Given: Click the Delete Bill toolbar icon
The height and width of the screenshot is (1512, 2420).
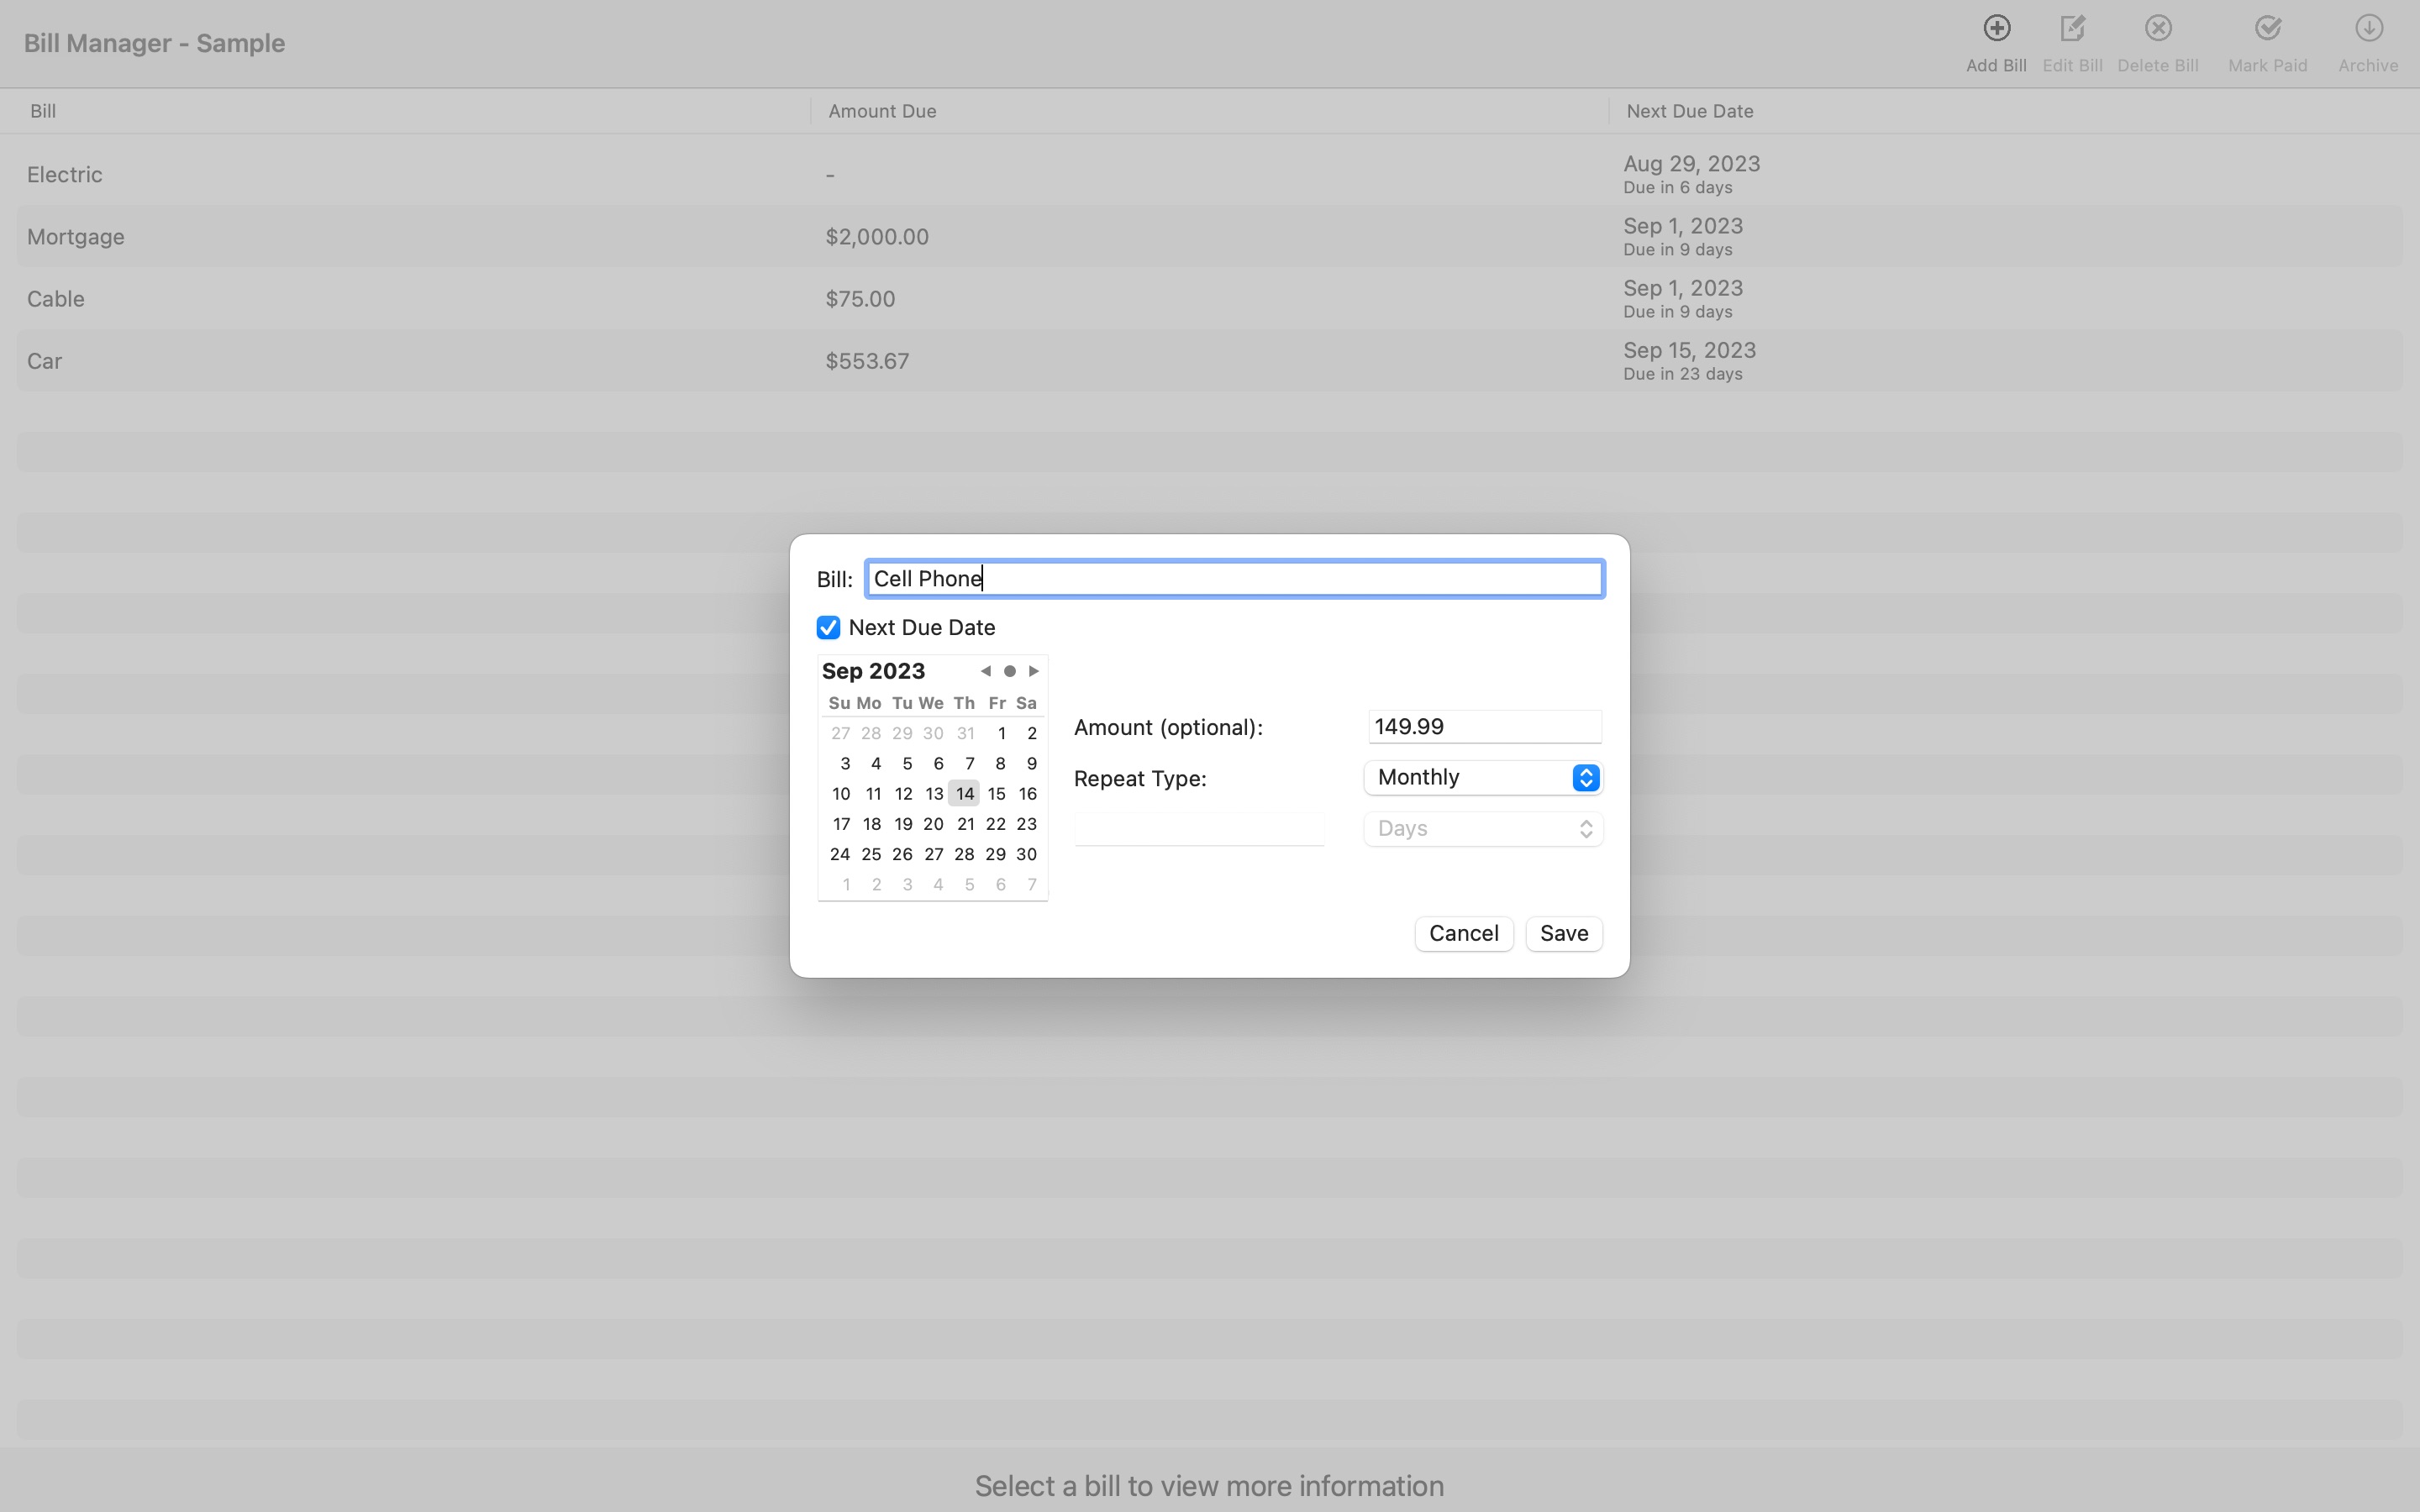Looking at the screenshot, I should click(x=2158, y=29).
